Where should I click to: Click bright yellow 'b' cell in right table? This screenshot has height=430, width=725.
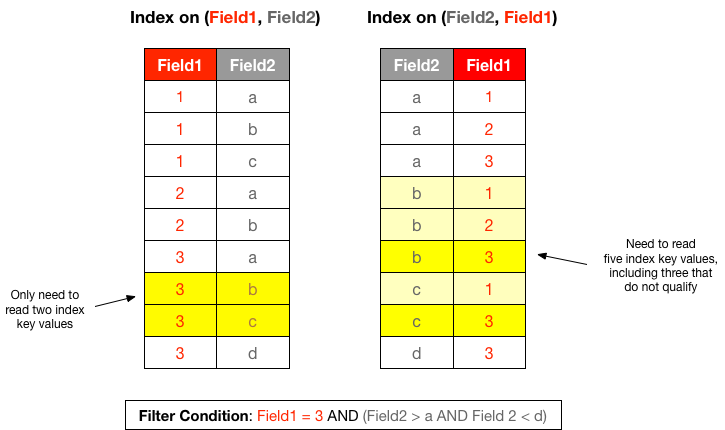(417, 257)
